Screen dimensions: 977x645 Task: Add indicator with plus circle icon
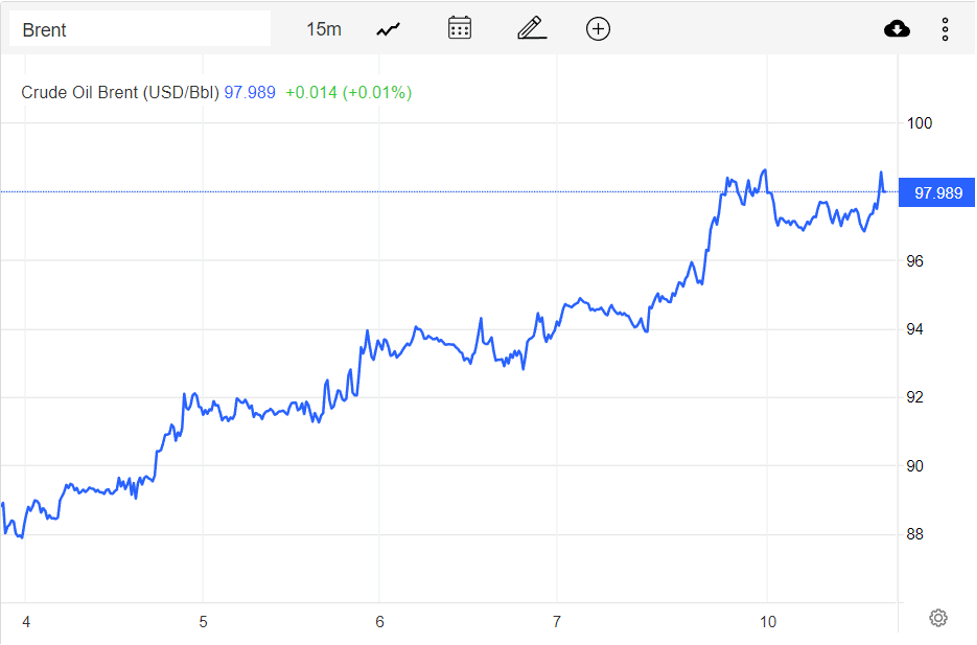click(598, 29)
